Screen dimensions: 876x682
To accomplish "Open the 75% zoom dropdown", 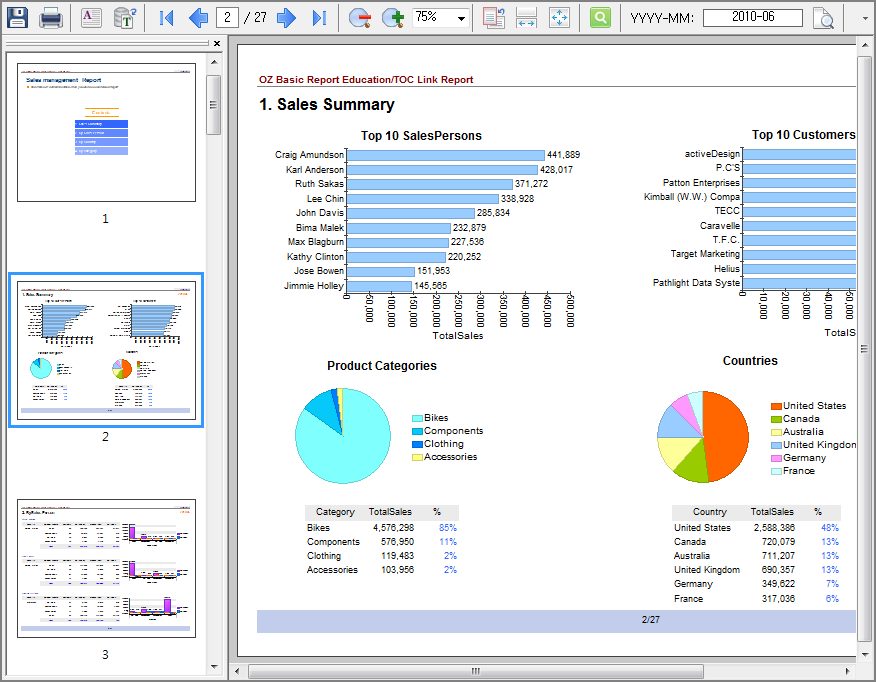I will click(461, 18).
